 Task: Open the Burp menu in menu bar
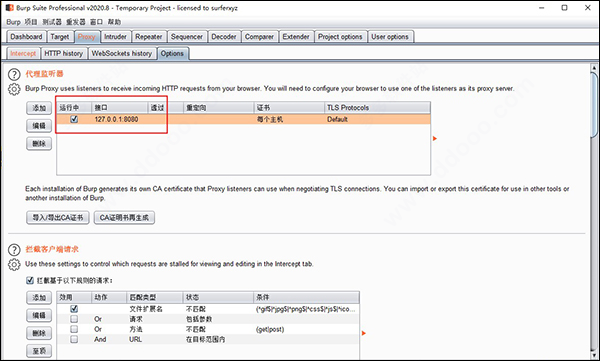[x=13, y=22]
